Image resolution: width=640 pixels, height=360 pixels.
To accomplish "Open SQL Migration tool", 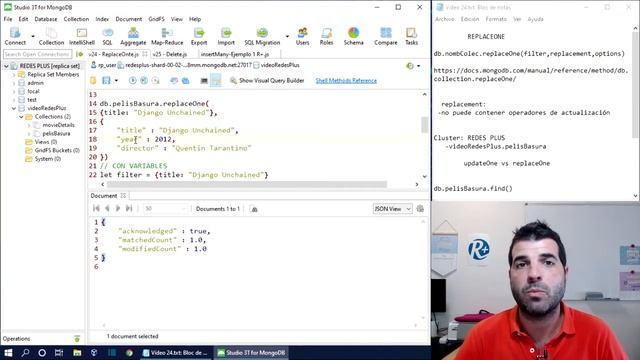I will 262,36.
